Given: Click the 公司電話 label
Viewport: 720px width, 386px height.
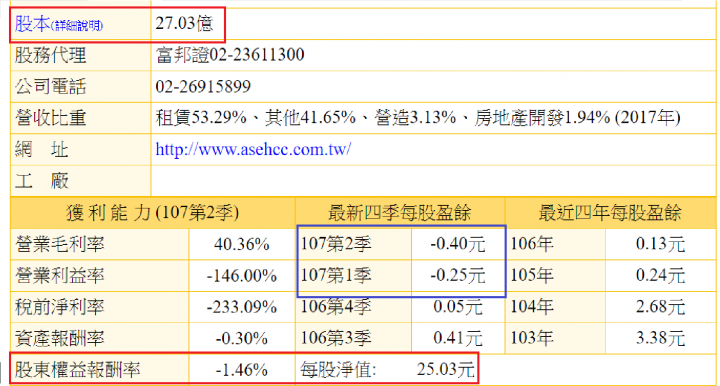Looking at the screenshot, I should [x=51, y=87].
